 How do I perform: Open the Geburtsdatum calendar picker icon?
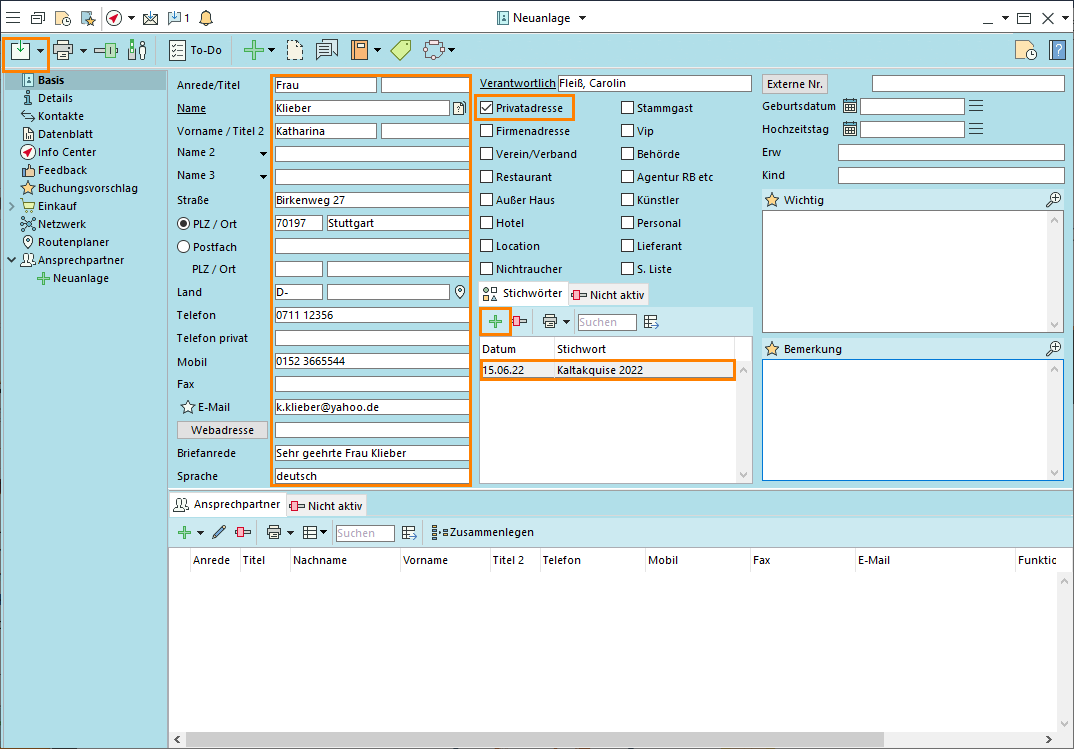[x=850, y=106]
